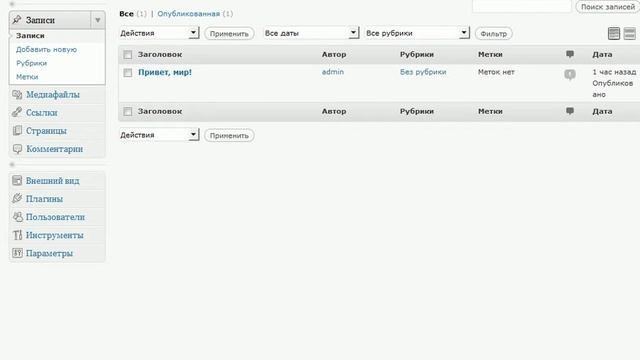Show Все posts filter link

point(126,13)
